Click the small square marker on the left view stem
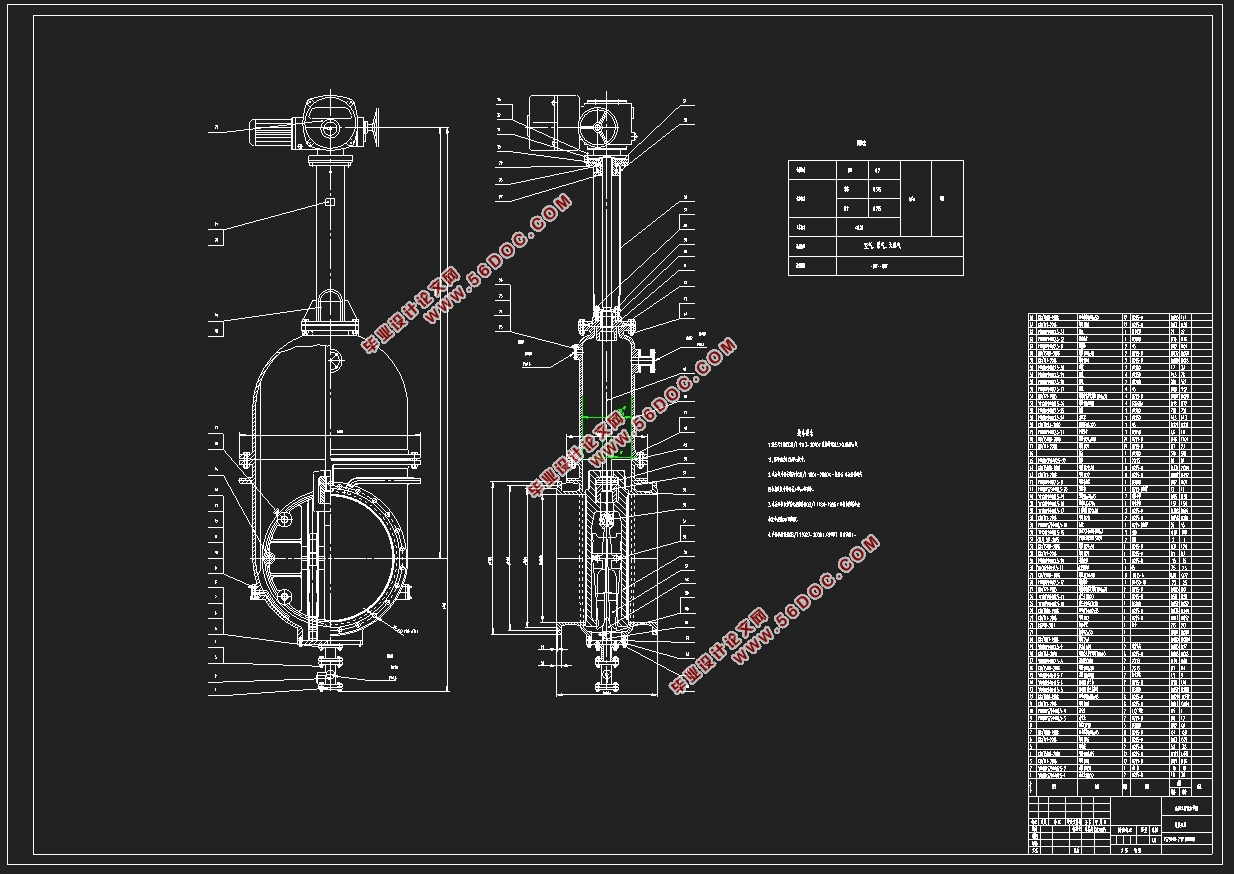The image size is (1234, 874). [x=328, y=203]
